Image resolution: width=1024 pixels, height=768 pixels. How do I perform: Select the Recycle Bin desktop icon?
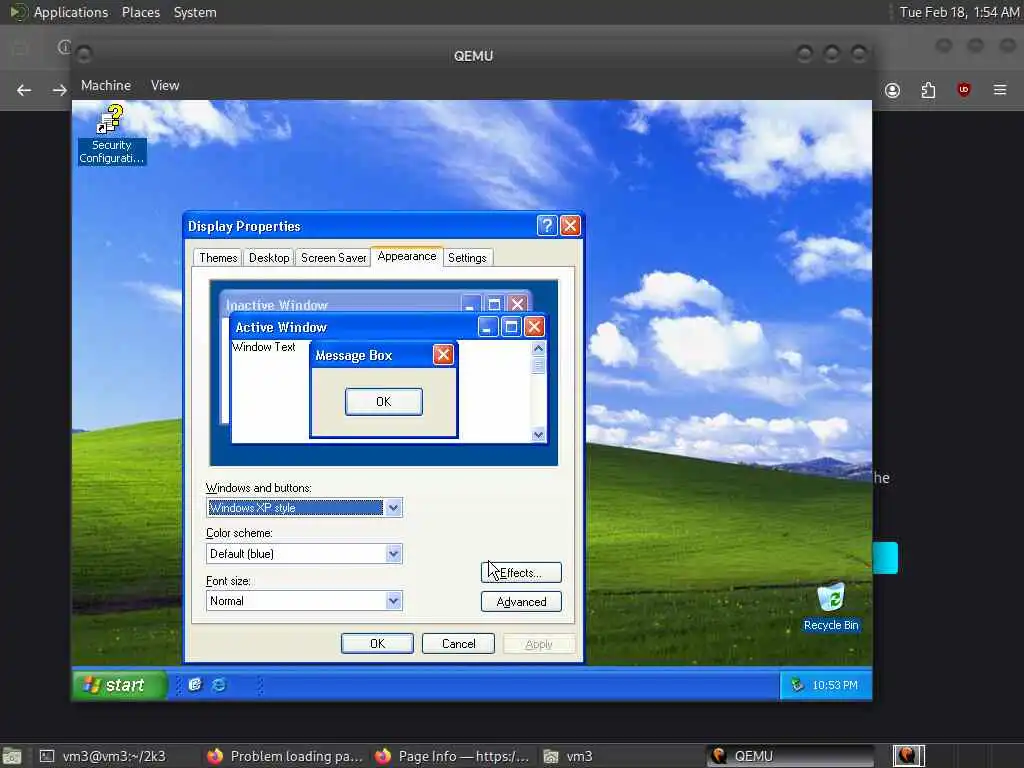831,607
